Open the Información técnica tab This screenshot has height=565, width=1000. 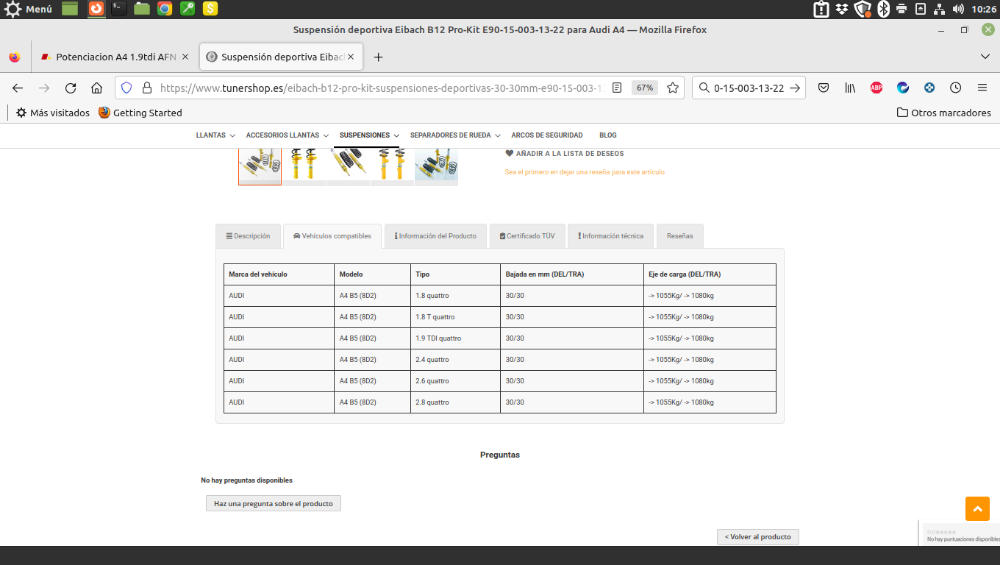pyautogui.click(x=611, y=236)
